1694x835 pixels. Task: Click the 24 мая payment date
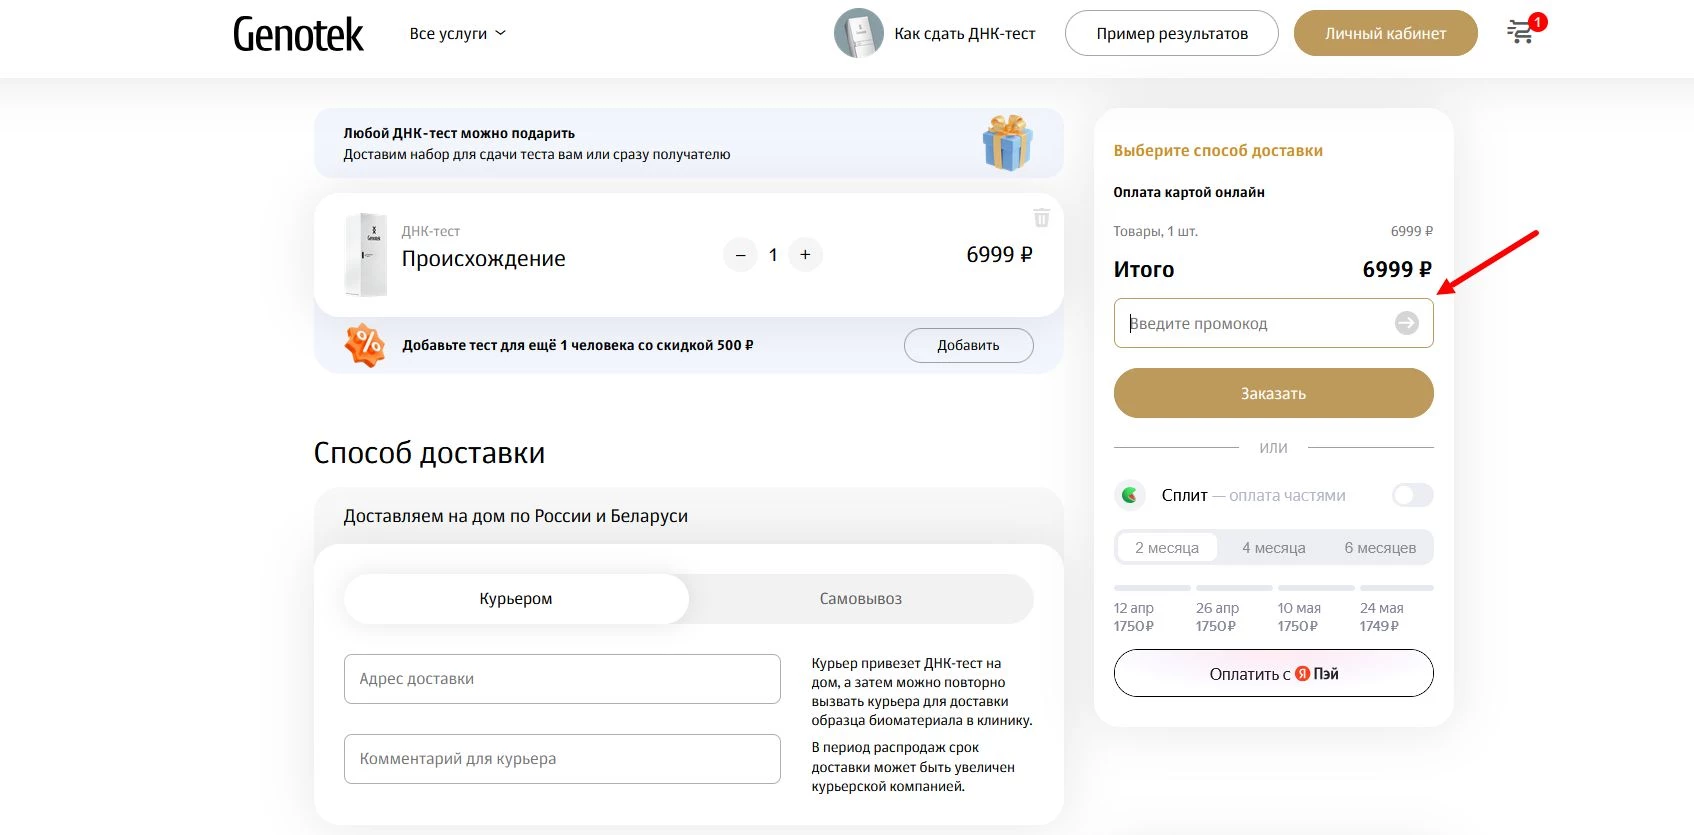coord(1381,608)
